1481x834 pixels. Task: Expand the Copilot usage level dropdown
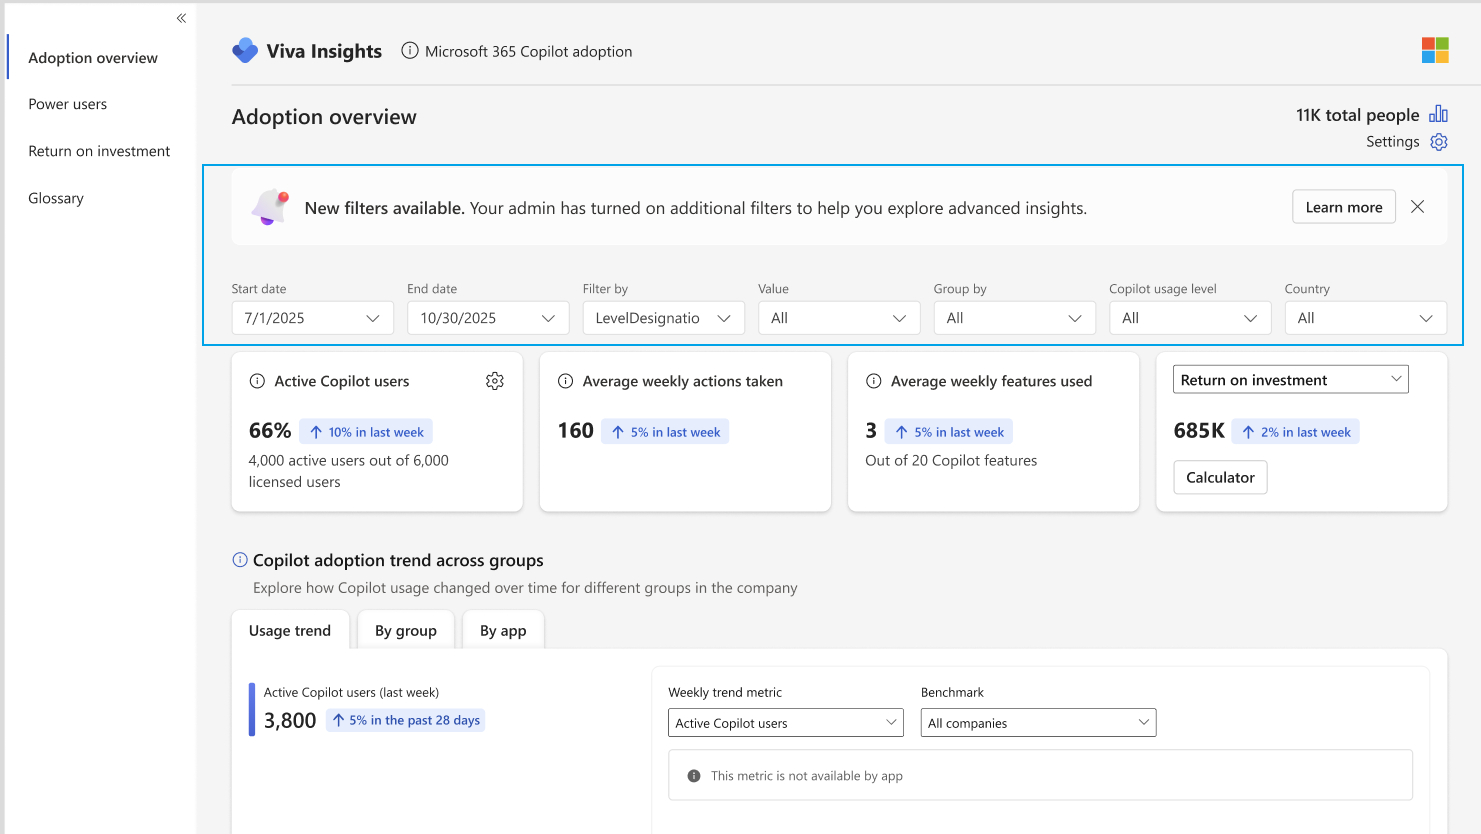[1190, 318]
